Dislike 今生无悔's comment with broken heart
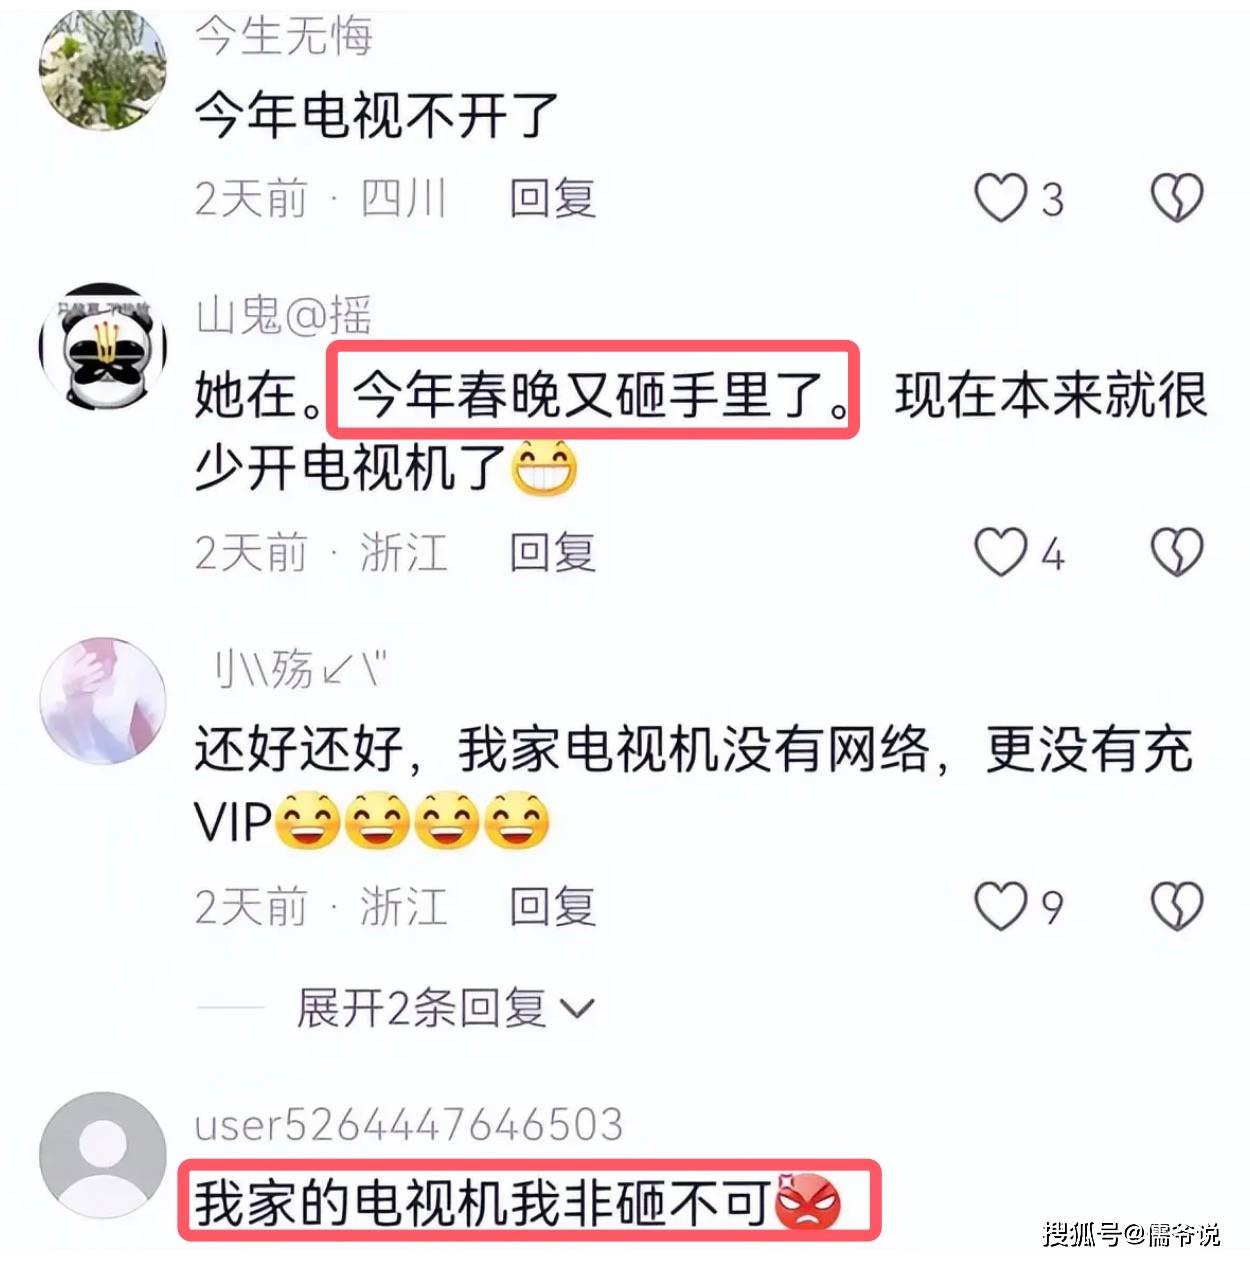The height and width of the screenshot is (1262, 1250). pyautogui.click(x=1177, y=198)
